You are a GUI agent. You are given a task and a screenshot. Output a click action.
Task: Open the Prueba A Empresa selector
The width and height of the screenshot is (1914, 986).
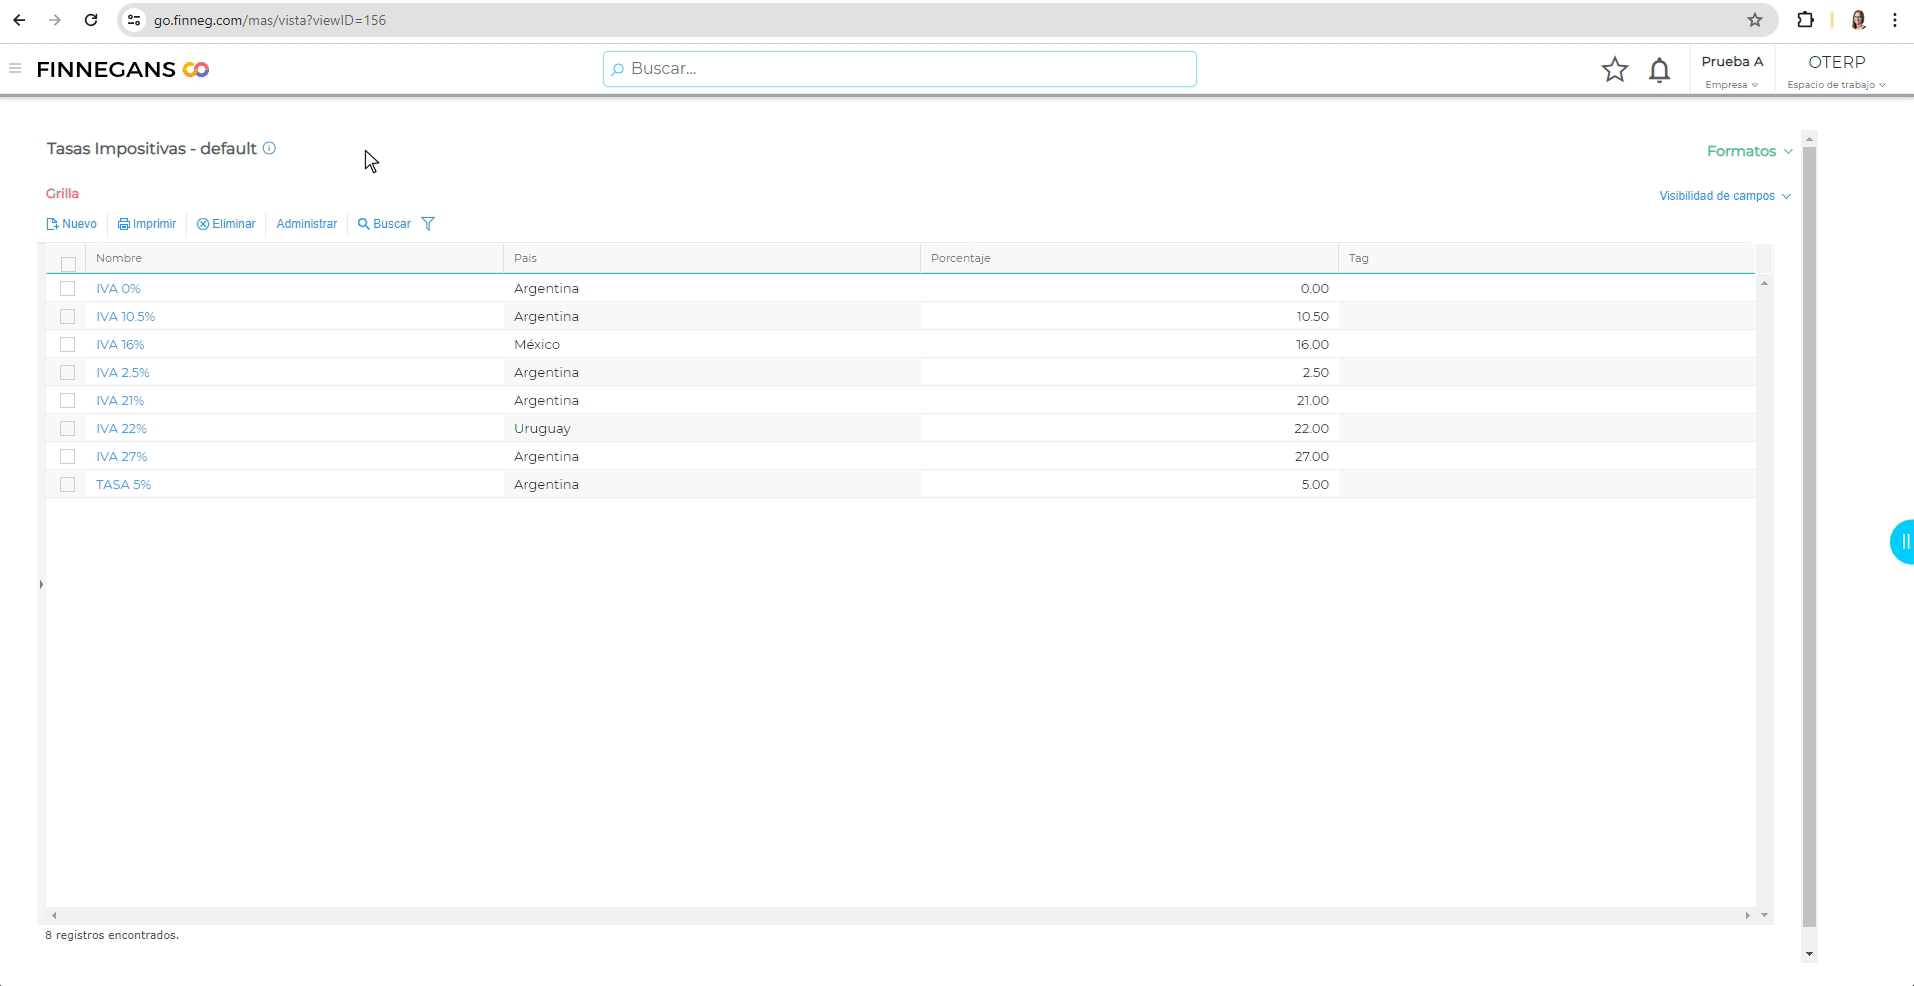[x=1732, y=71]
